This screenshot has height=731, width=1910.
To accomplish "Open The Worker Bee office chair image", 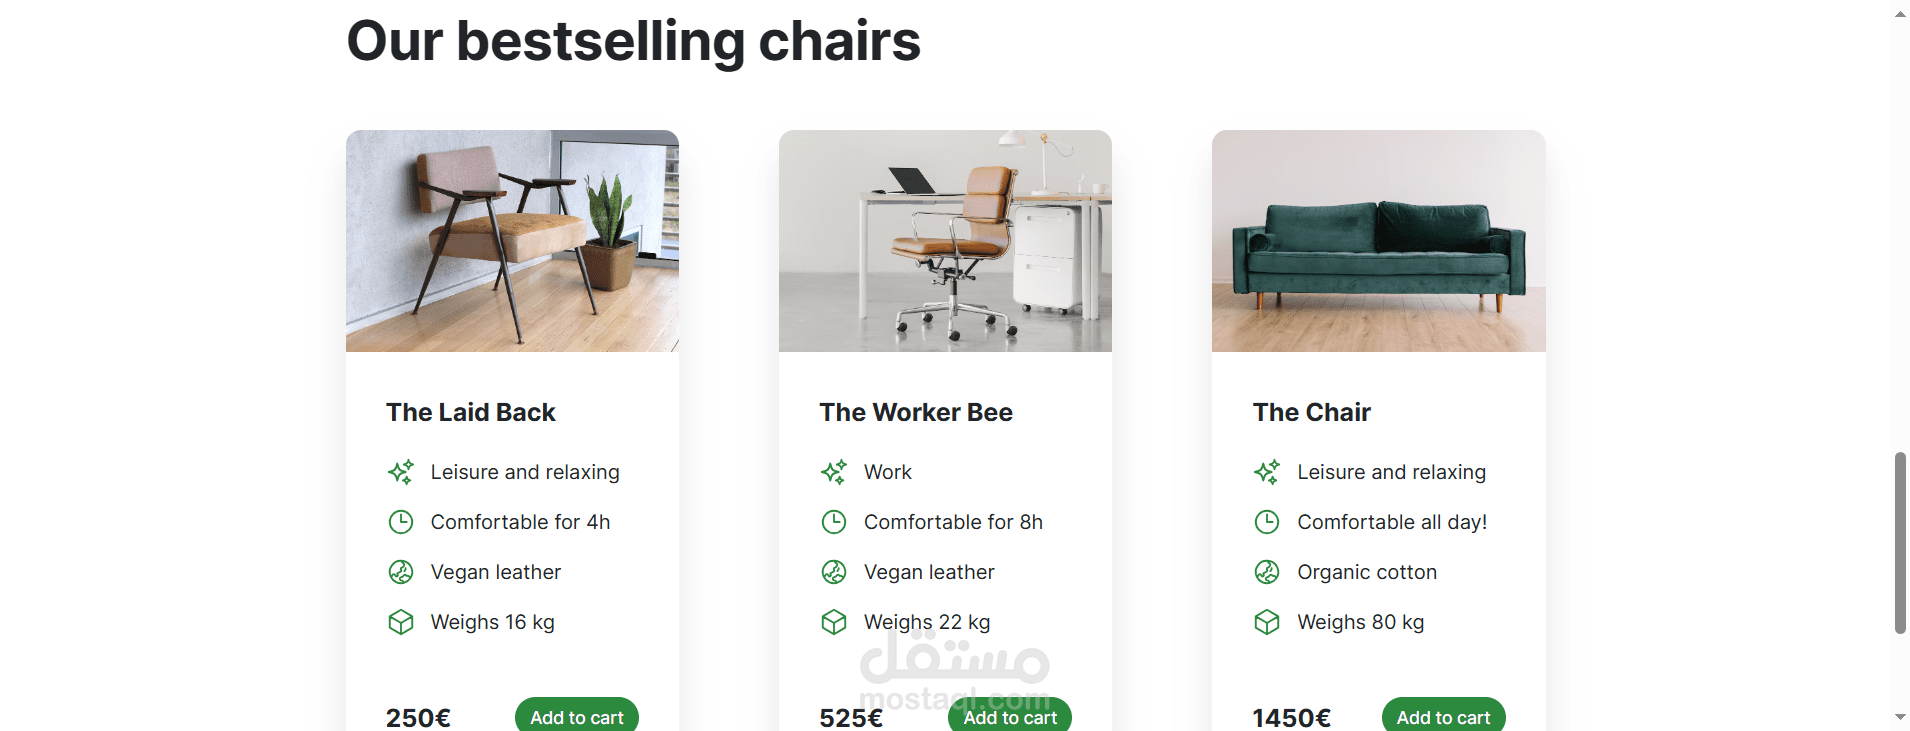I will tap(945, 241).
